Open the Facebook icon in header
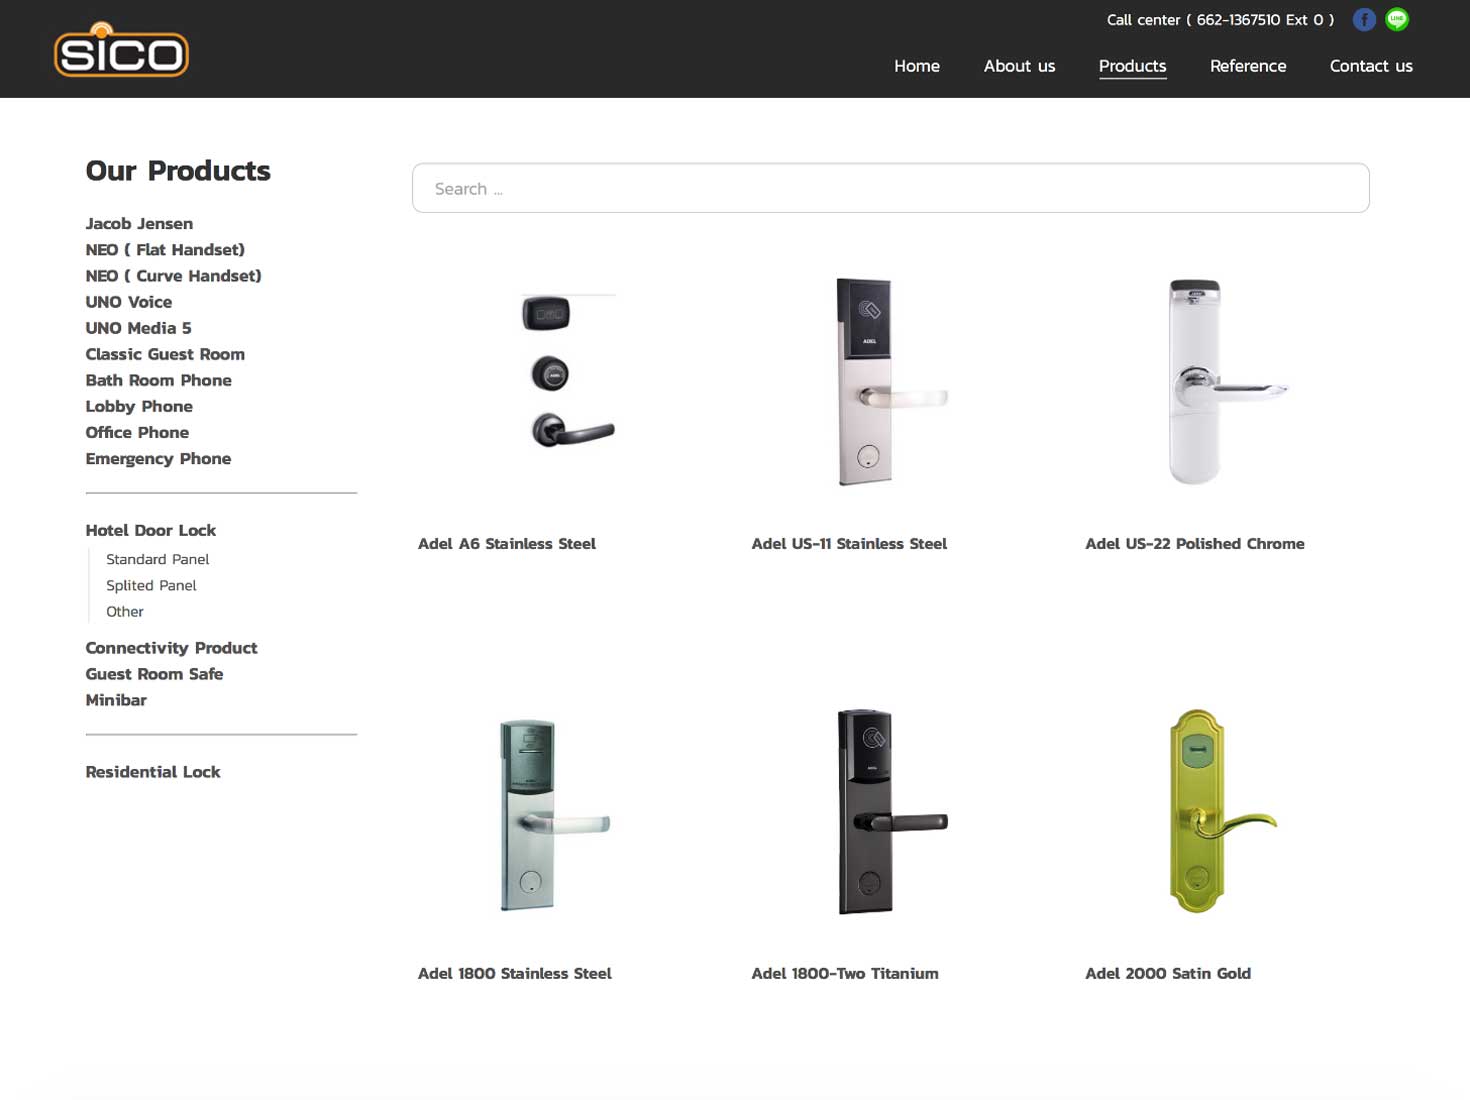Screen dimensions: 1470x1100 click(1364, 20)
